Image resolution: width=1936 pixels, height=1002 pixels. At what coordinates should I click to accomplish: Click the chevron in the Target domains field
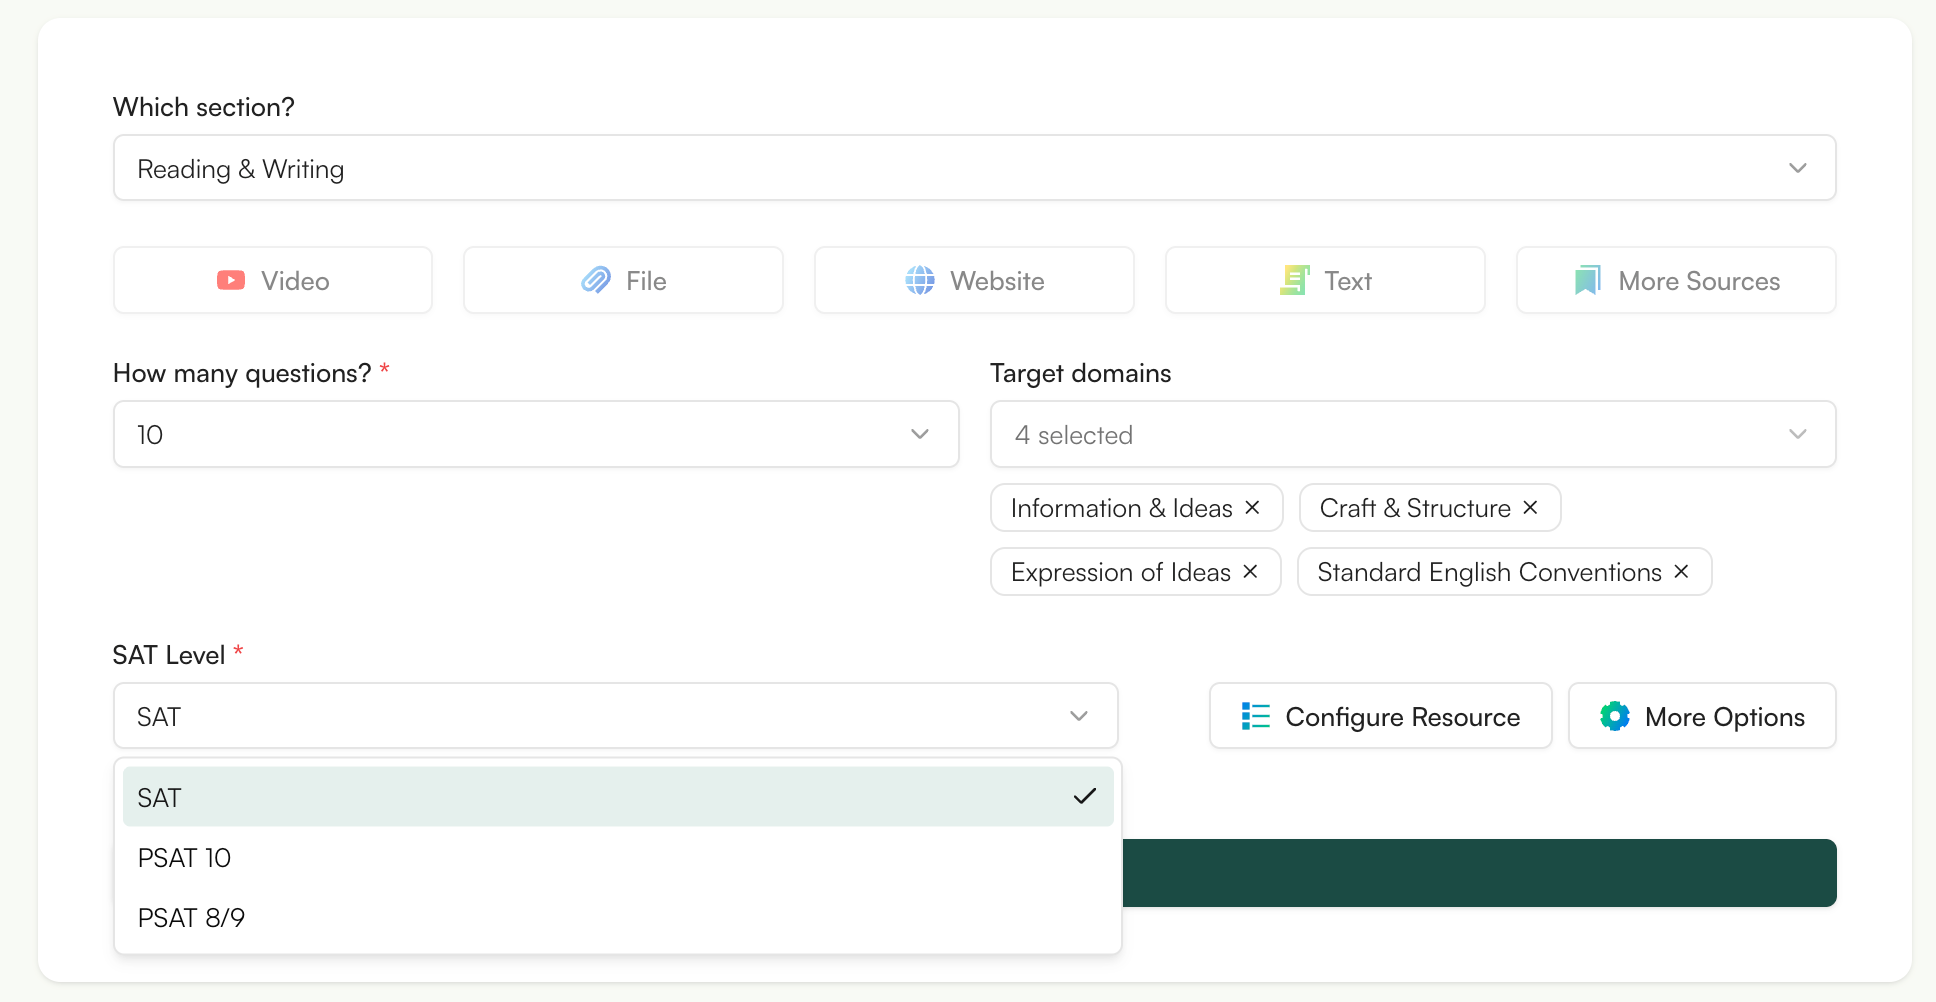(1797, 434)
